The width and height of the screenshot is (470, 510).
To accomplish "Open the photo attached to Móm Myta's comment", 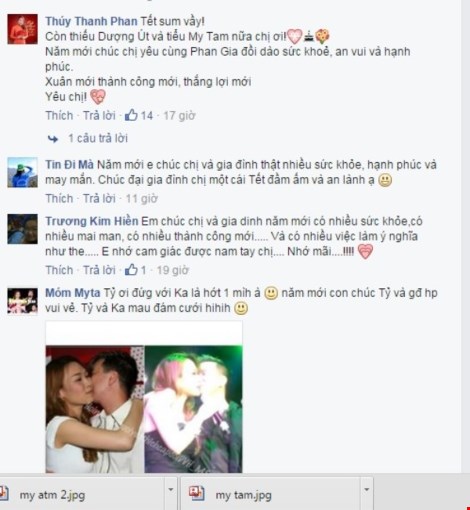I will 144,397.
